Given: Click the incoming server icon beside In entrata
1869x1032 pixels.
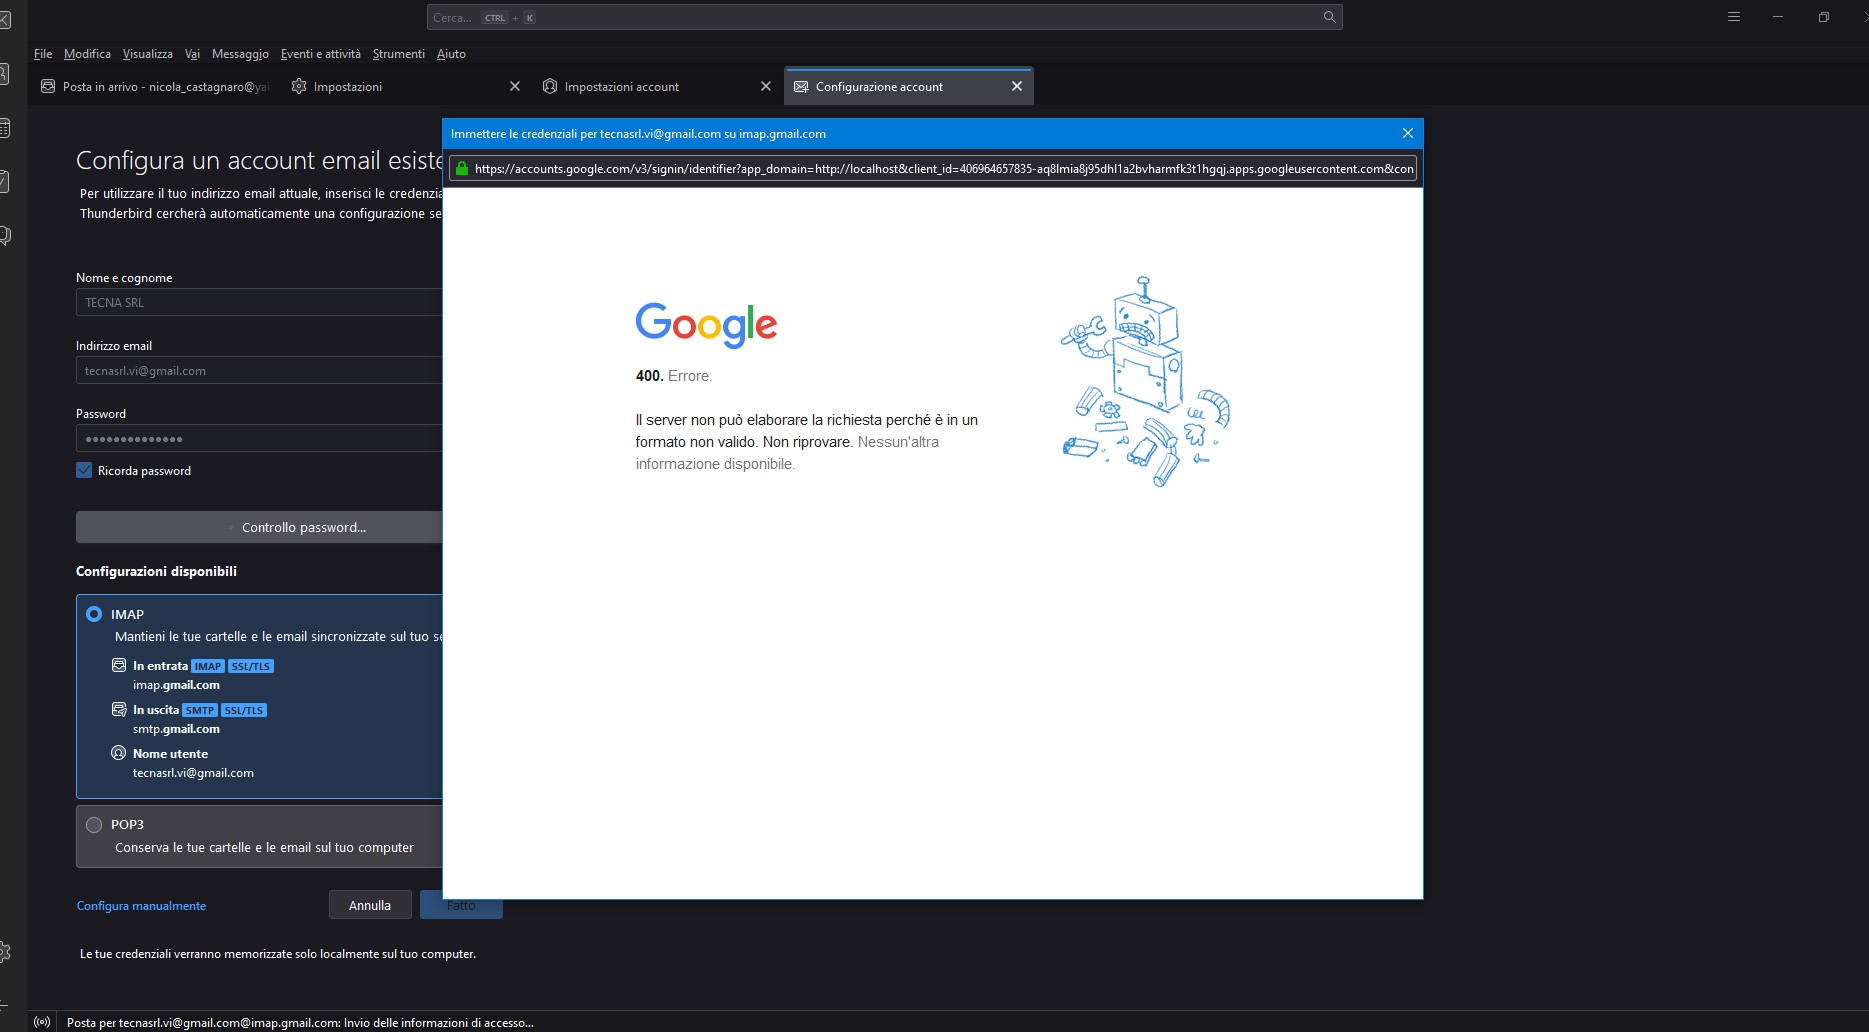Looking at the screenshot, I should (x=119, y=665).
